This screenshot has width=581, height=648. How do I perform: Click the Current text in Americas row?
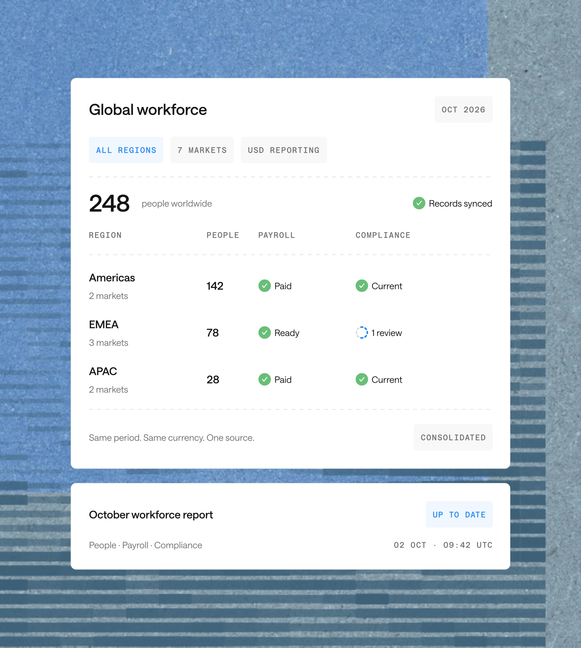(x=386, y=286)
